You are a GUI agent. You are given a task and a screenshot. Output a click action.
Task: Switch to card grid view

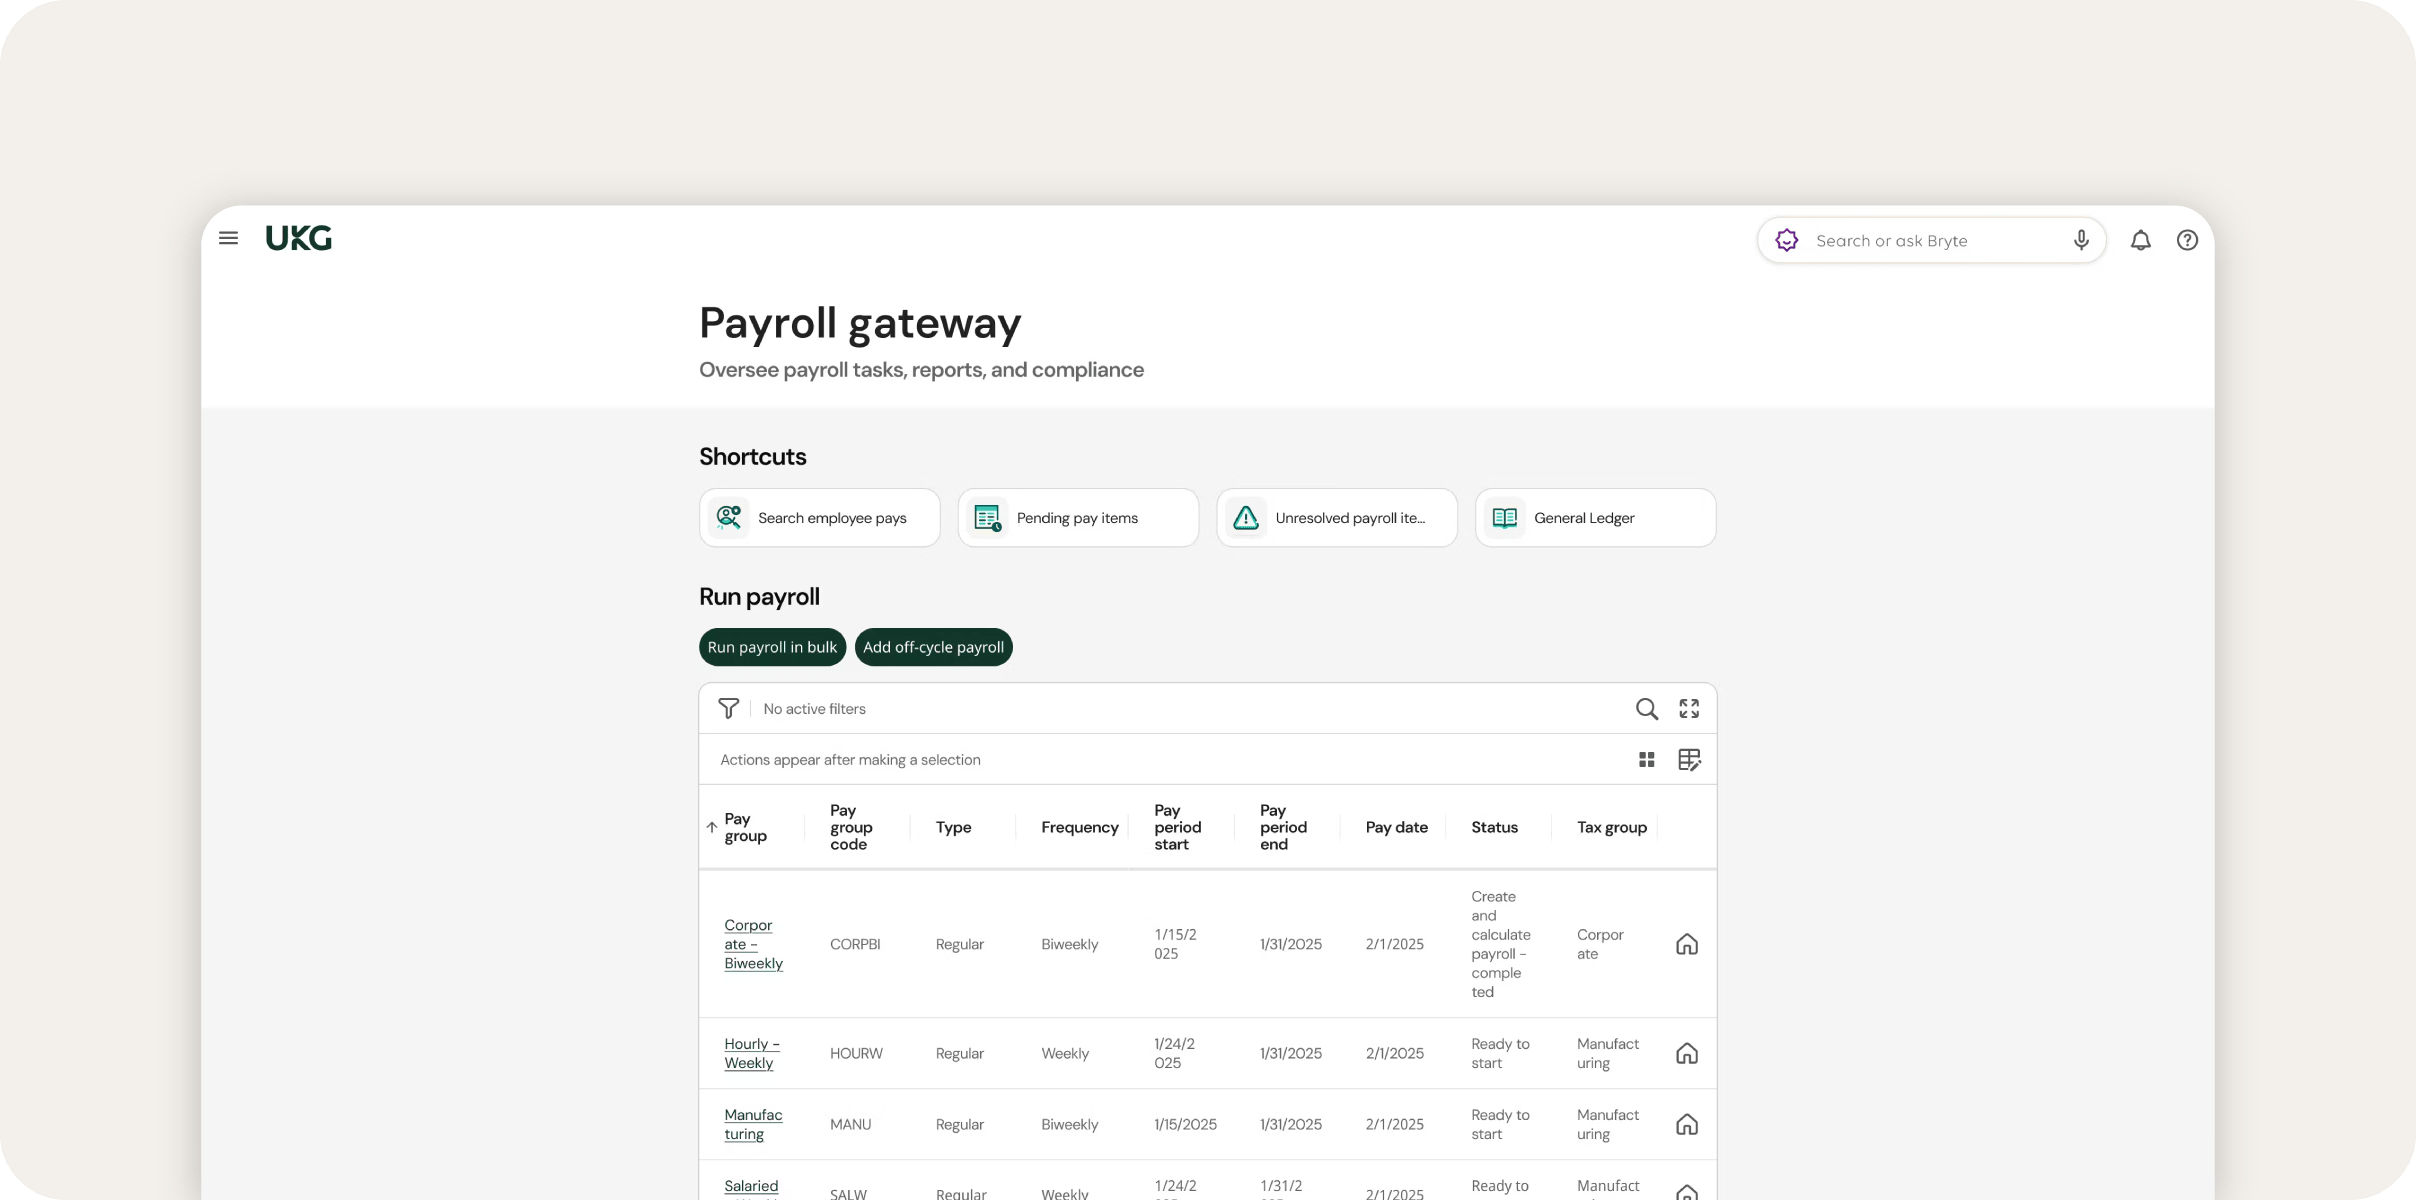[x=1646, y=760]
